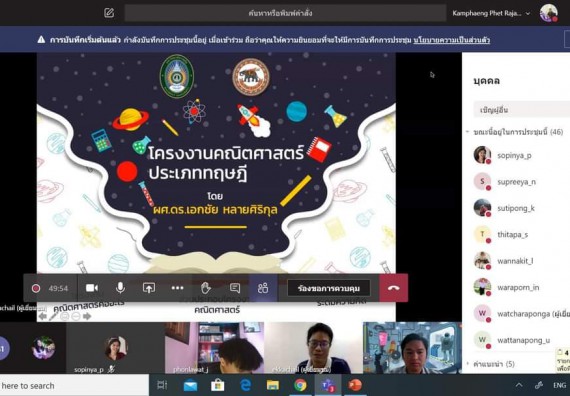This screenshot has height=396, width=570.
Task: Open Microsoft Store on the taskbar
Action: (218, 385)
